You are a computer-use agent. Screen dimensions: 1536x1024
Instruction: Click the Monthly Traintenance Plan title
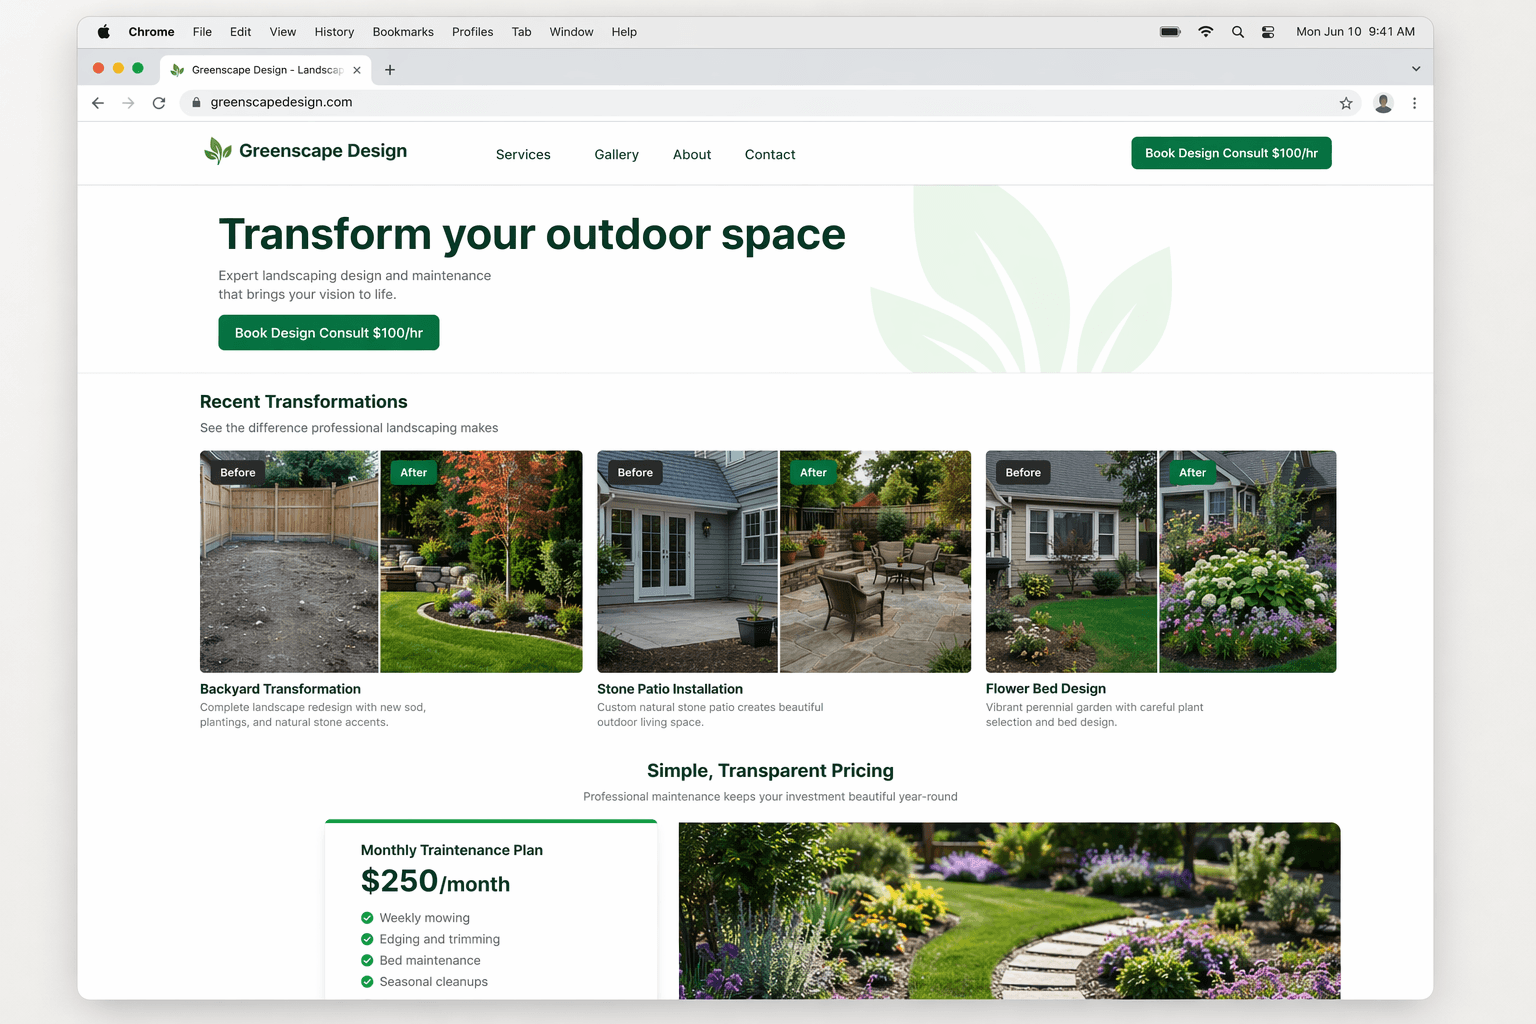point(452,850)
